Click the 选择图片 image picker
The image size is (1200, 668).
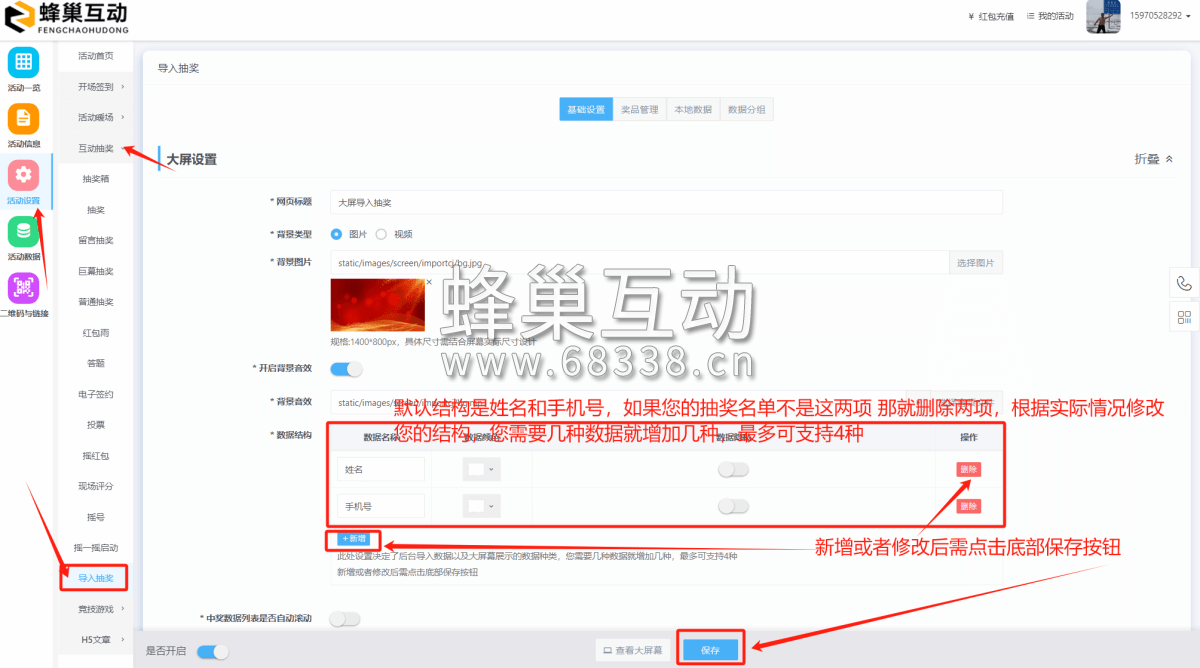975,261
